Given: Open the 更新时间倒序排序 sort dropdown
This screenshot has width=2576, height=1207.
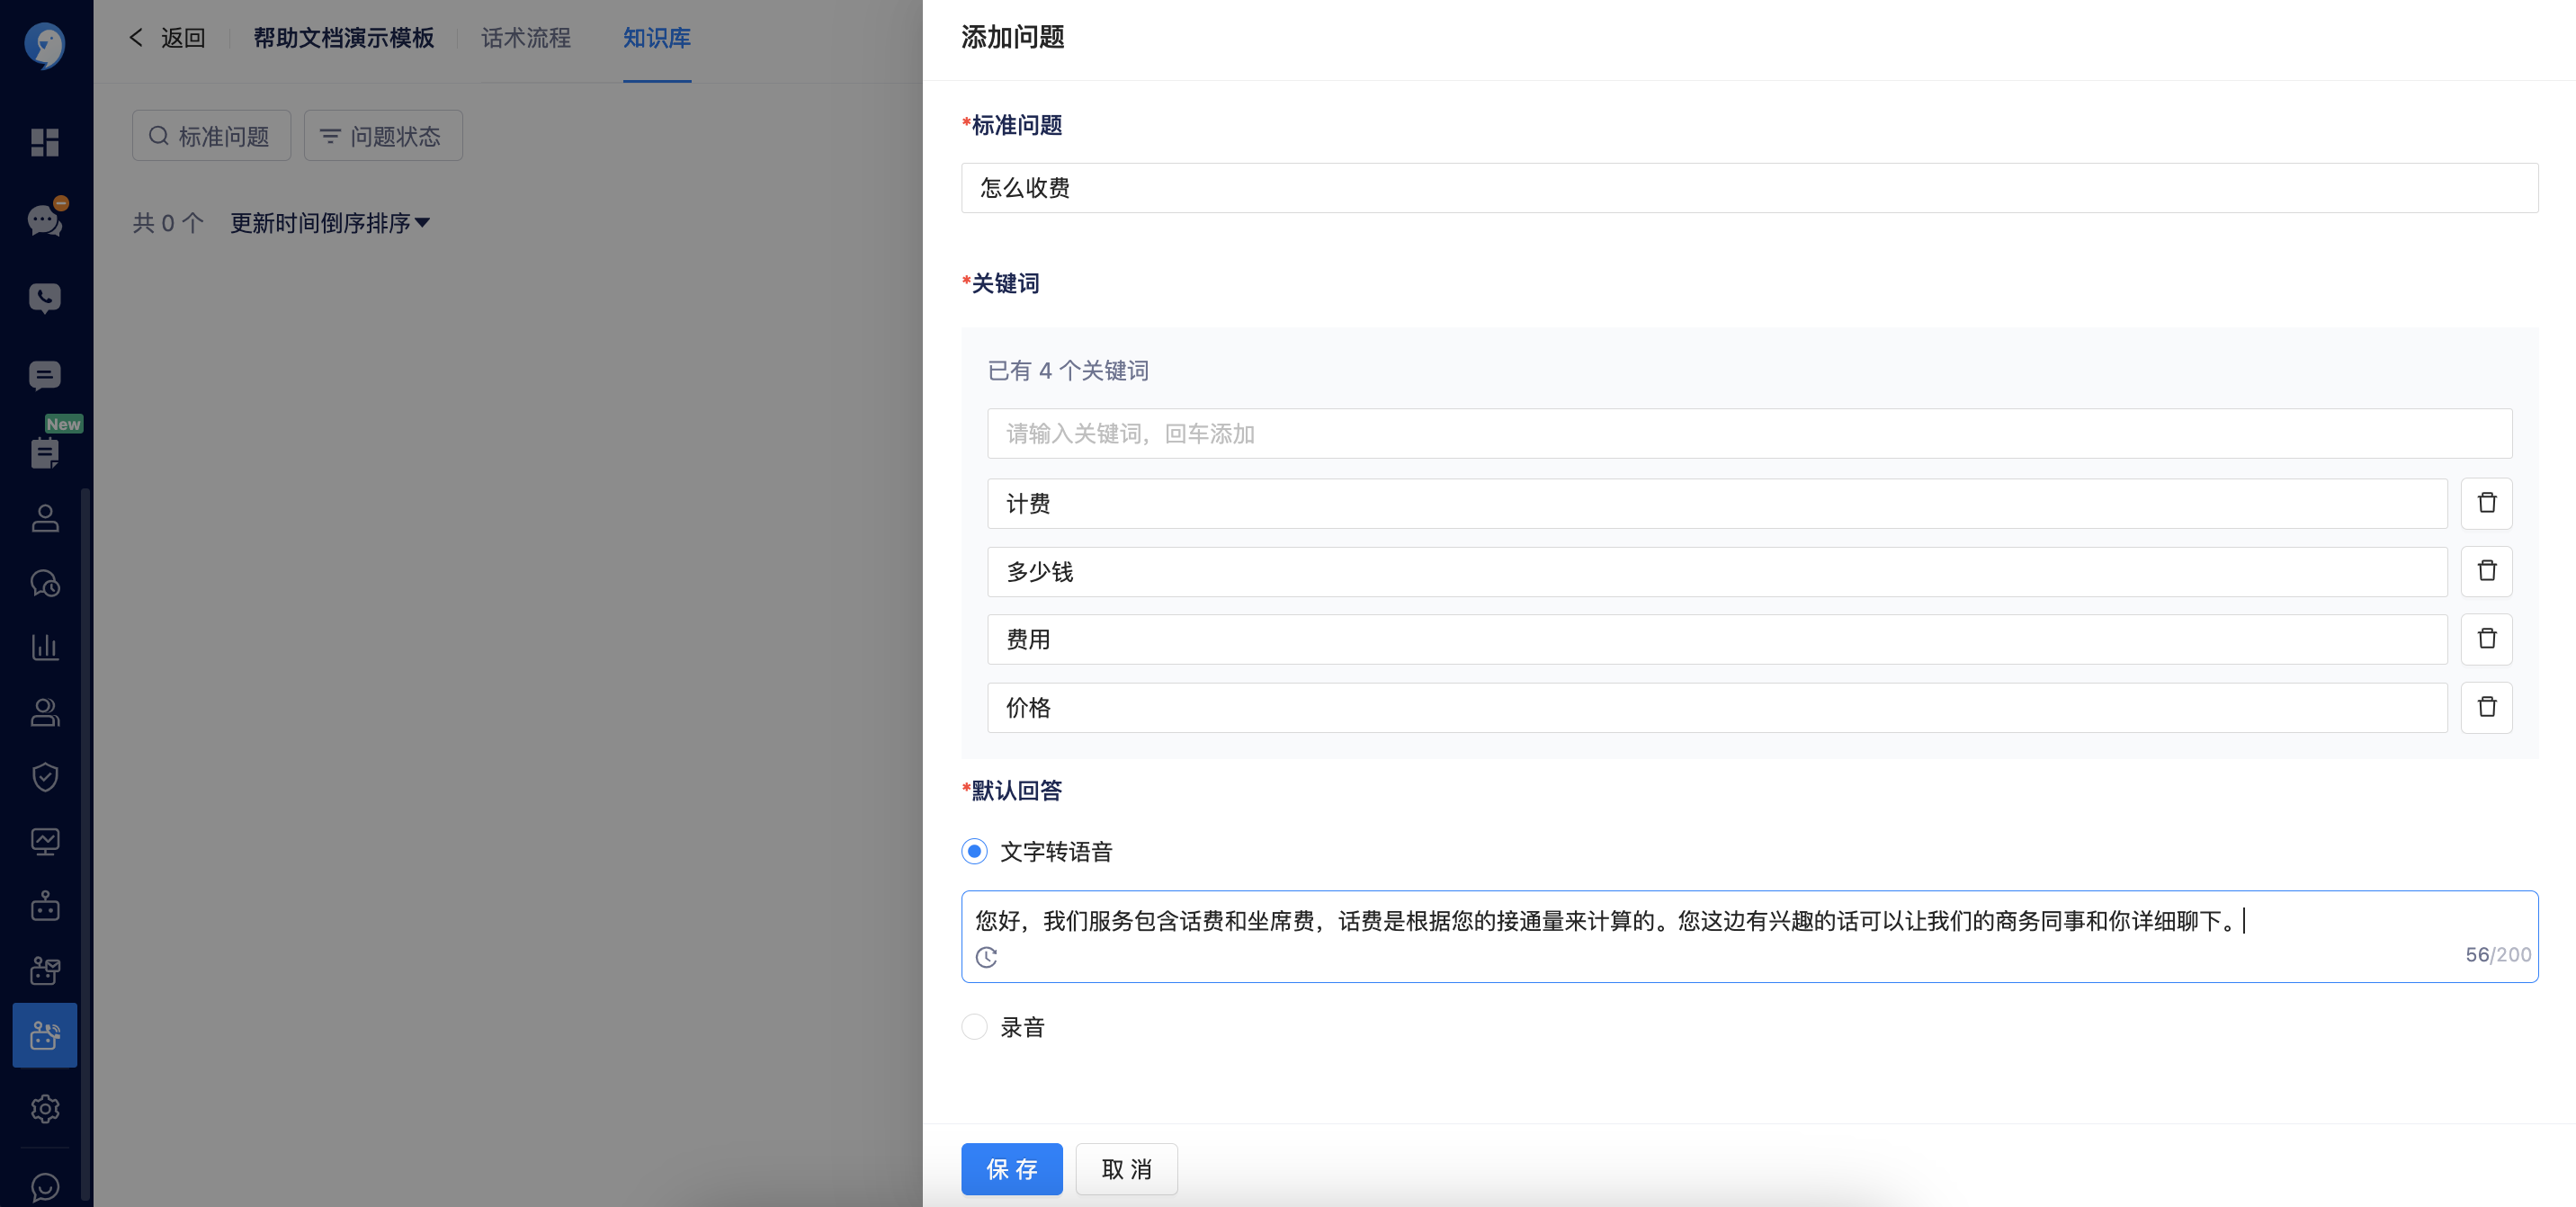Looking at the screenshot, I should pos(330,223).
